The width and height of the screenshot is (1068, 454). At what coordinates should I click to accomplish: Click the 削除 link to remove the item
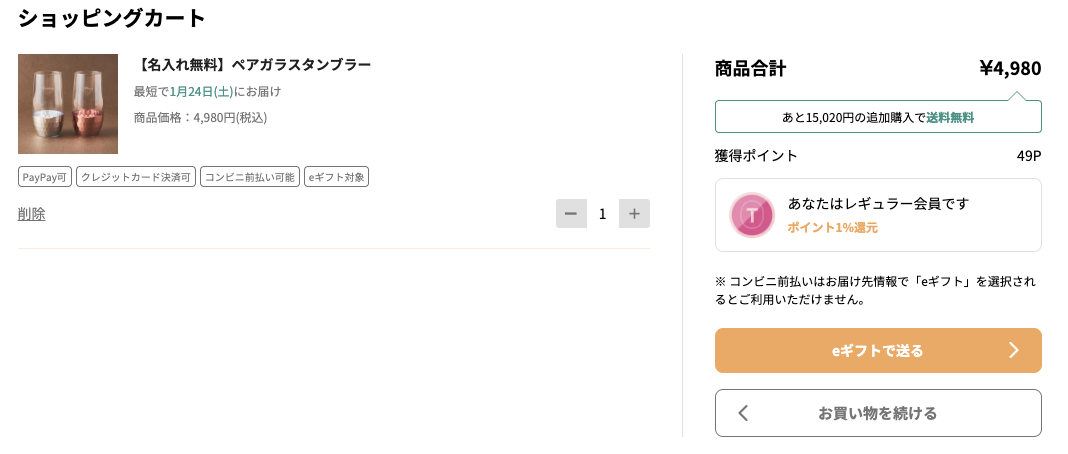pos(31,213)
